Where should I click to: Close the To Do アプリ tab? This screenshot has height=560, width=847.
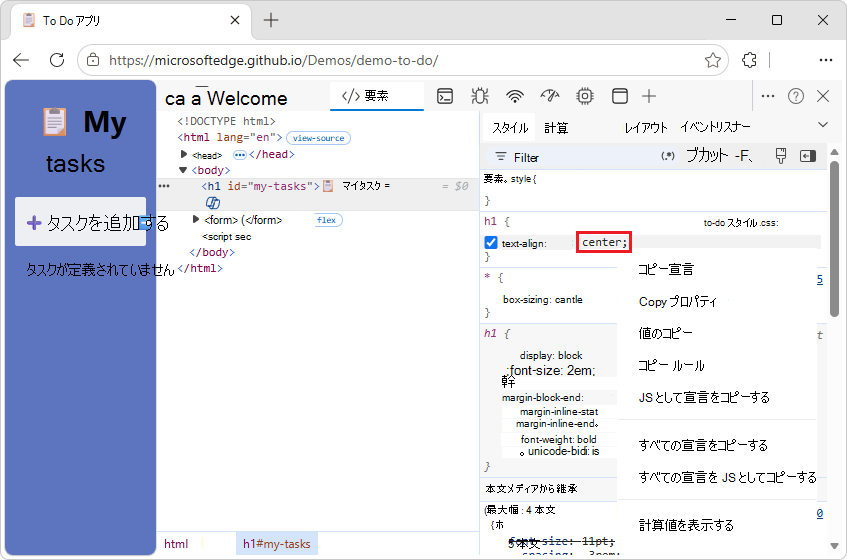pyautogui.click(x=235, y=21)
